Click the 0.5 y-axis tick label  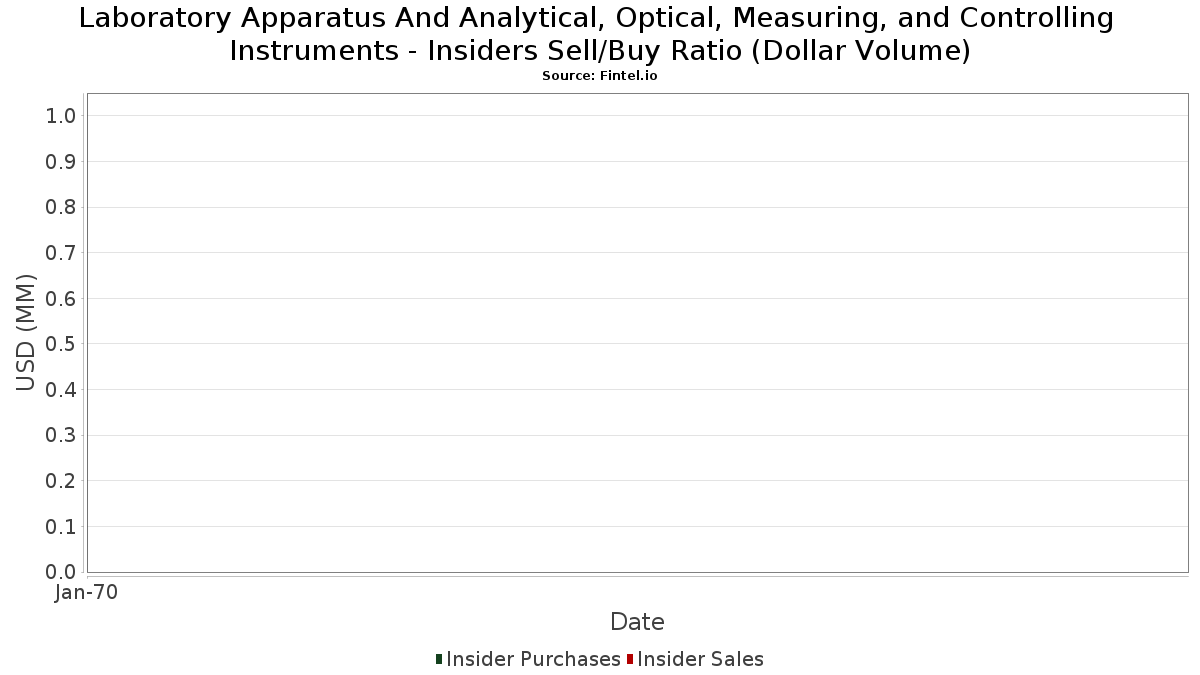pyautogui.click(x=61, y=344)
